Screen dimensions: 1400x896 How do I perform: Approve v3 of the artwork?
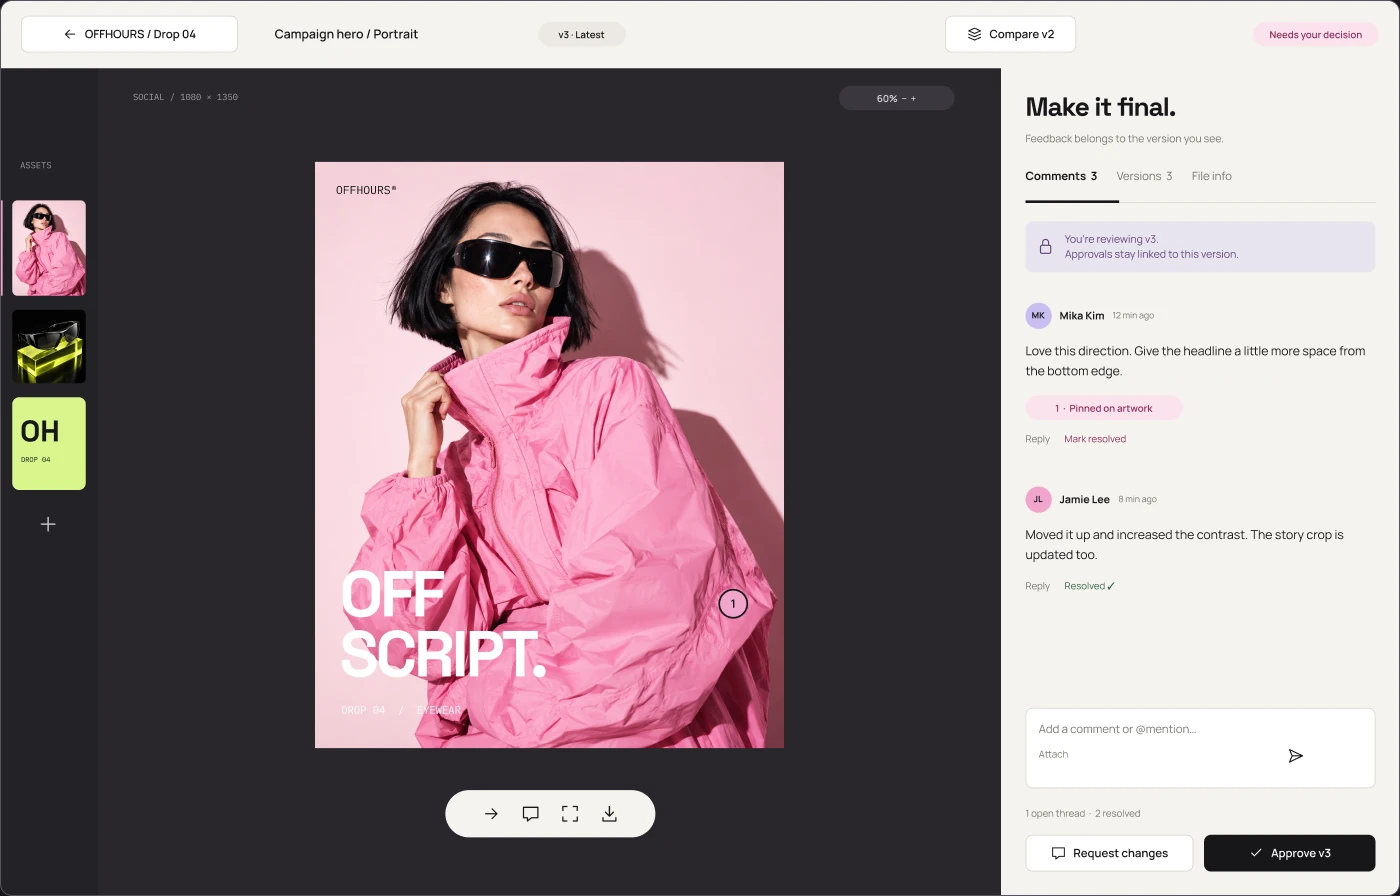click(1290, 853)
